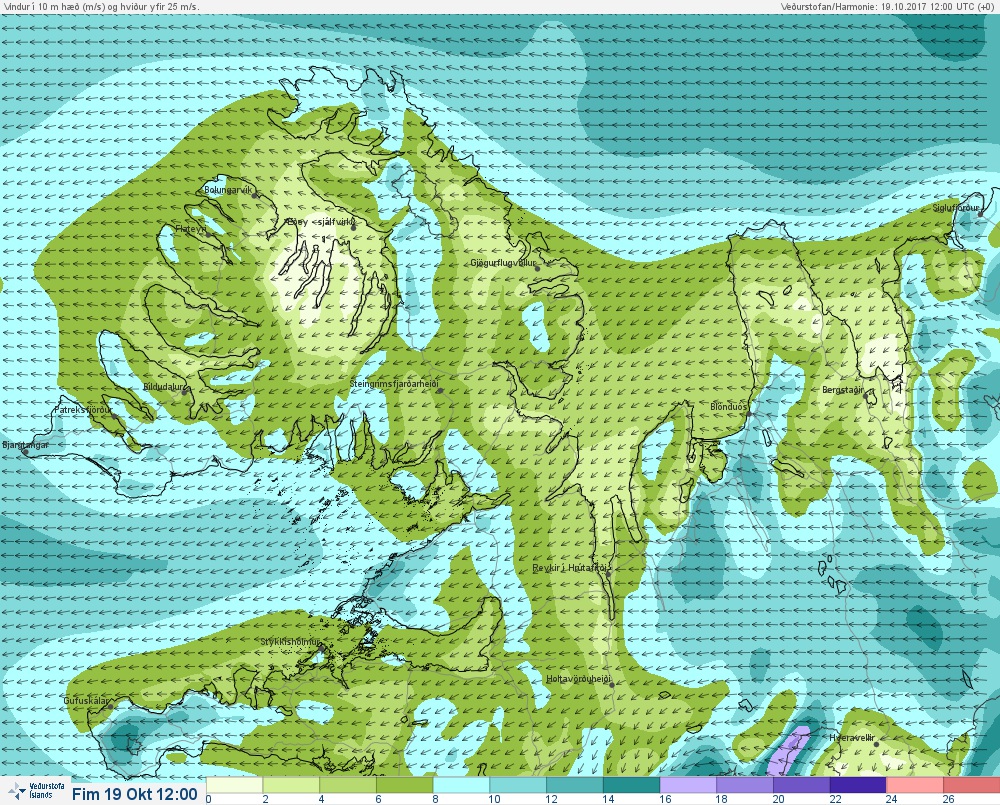Click the light green 2–4 m/s legend swatch
The height and width of the screenshot is (805, 1000).
tap(291, 785)
